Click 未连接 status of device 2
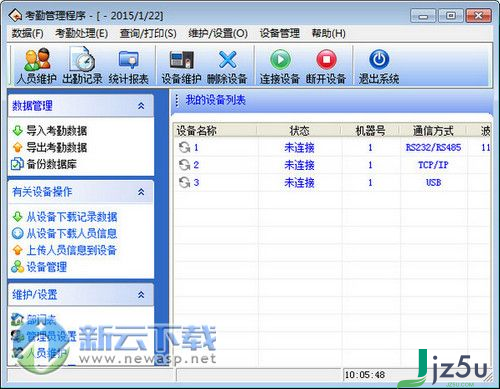This screenshot has height=389, width=500. point(299,165)
